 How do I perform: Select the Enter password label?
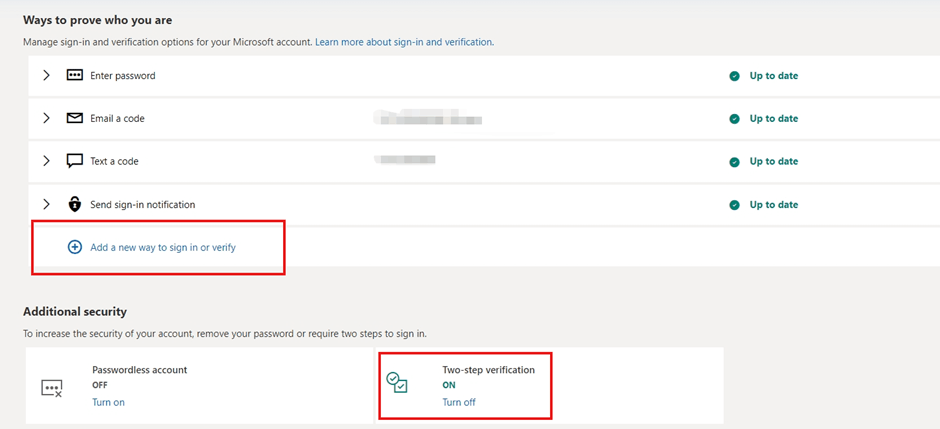(x=123, y=76)
